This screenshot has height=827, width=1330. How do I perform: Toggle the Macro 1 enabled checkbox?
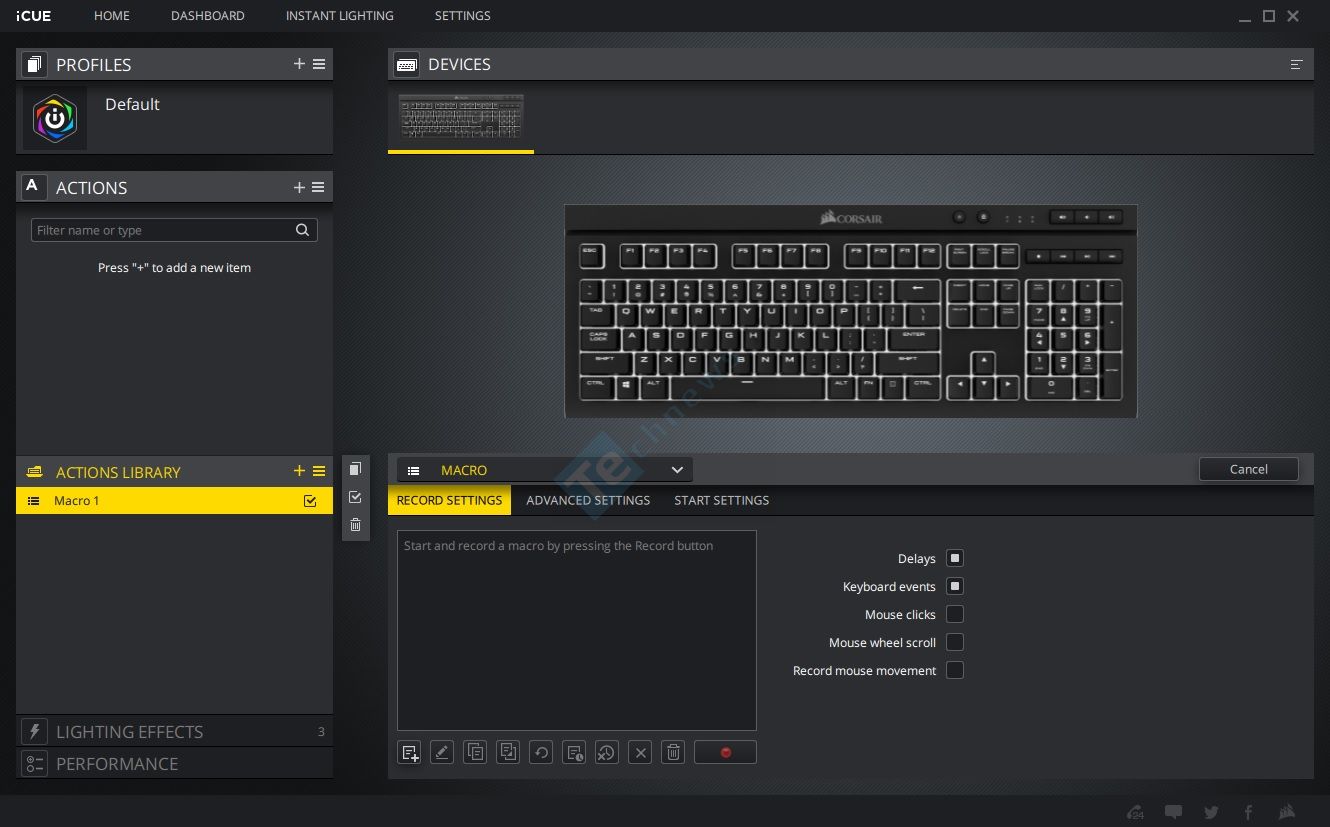310,501
